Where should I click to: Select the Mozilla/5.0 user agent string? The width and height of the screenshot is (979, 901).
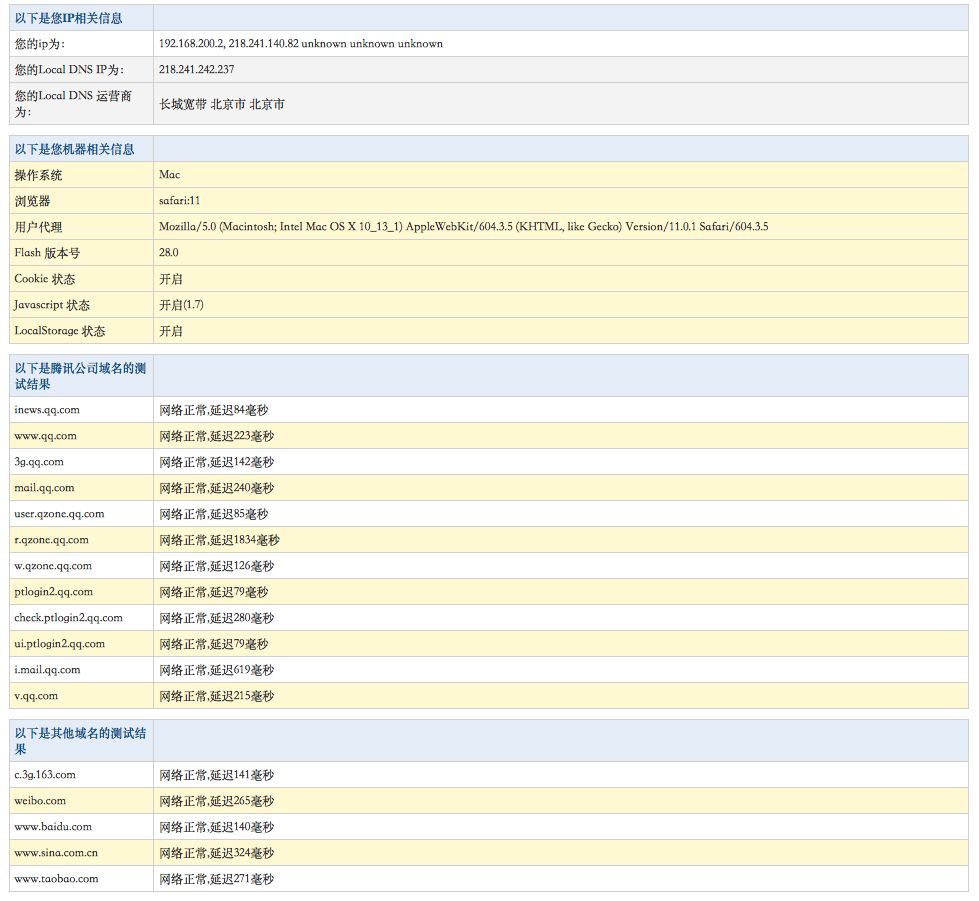[463, 227]
